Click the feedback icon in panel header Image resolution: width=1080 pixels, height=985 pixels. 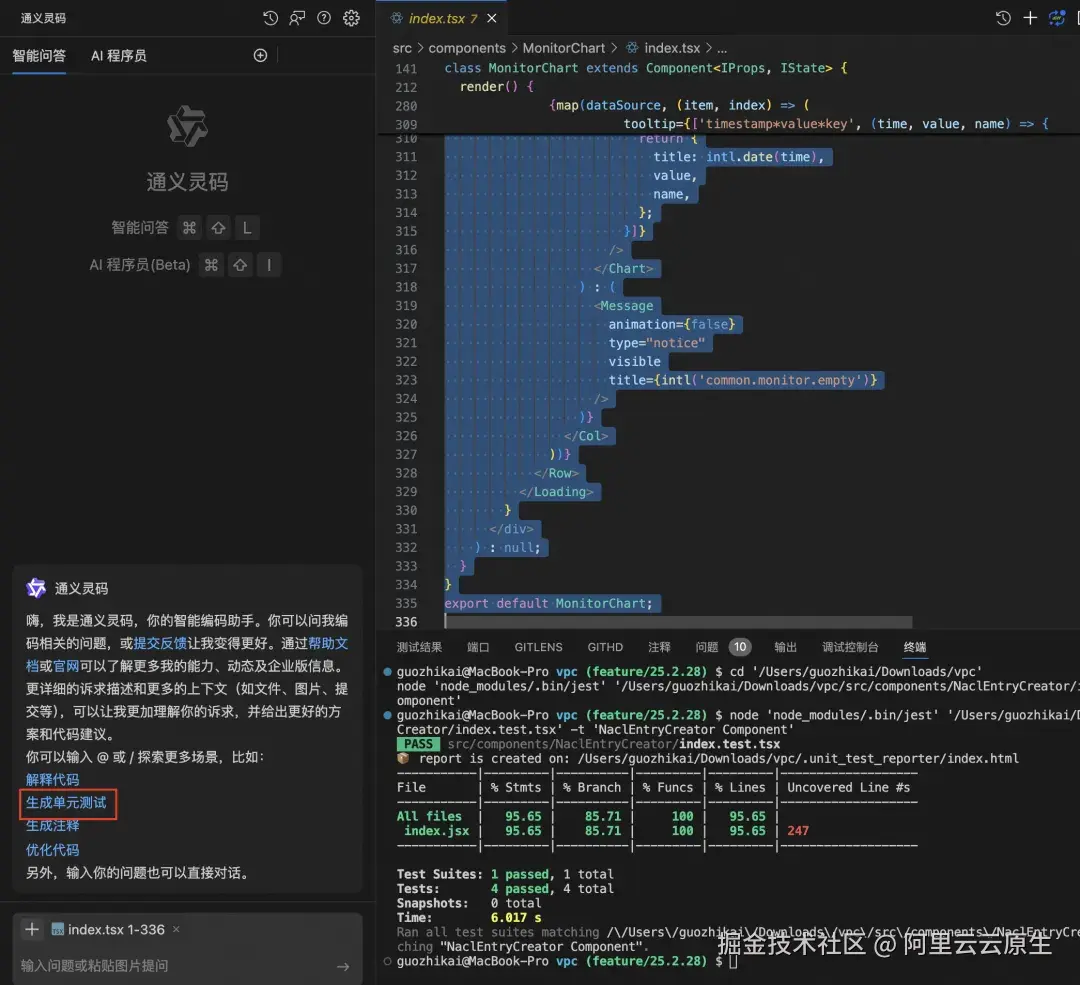[297, 18]
